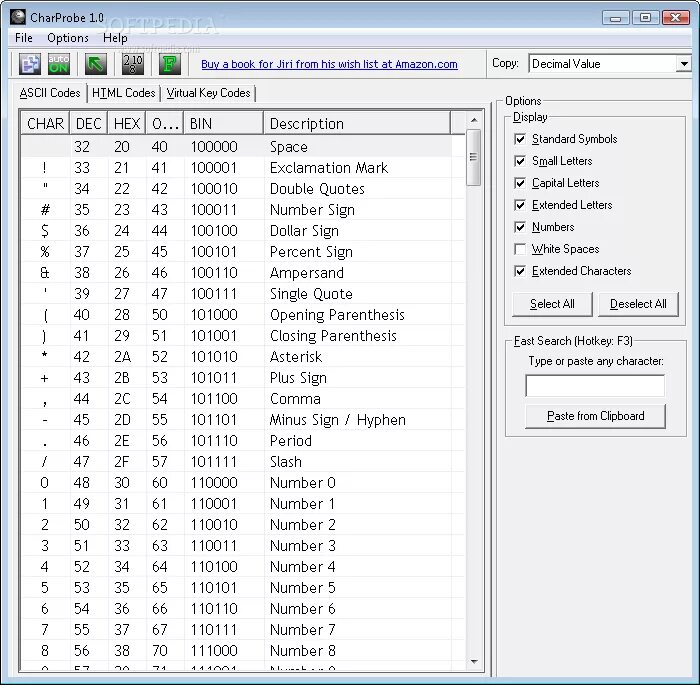This screenshot has height=685, width=700.
Task: Open the Help menu
Action: tap(115, 38)
